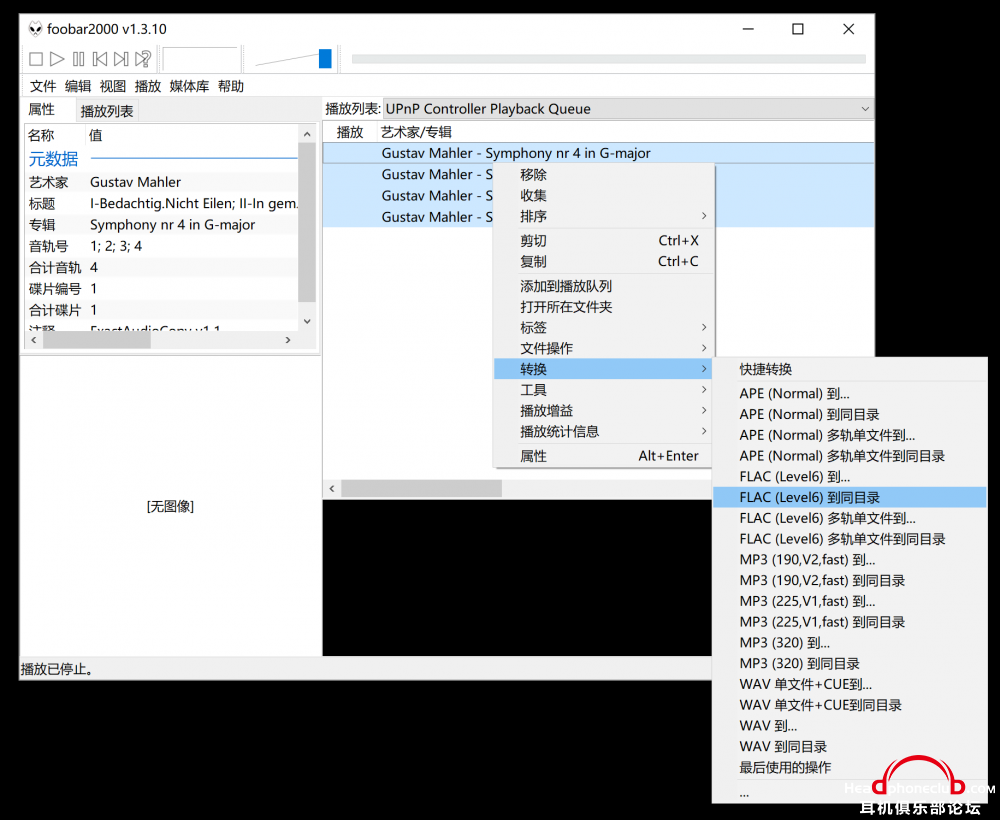Click the properties panel scroll down arrow
Image resolution: width=1000 pixels, height=820 pixels.
pyautogui.click(x=307, y=321)
